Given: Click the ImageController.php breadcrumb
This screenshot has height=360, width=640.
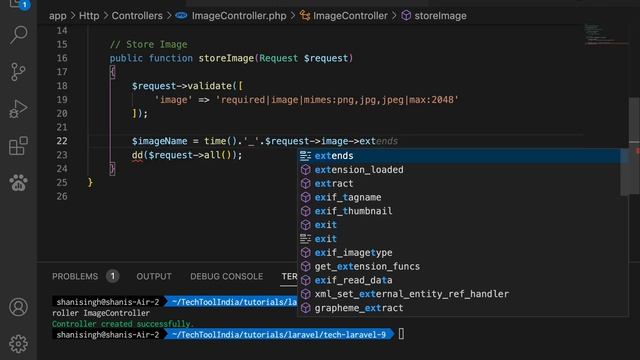Looking at the screenshot, I should (239, 16).
